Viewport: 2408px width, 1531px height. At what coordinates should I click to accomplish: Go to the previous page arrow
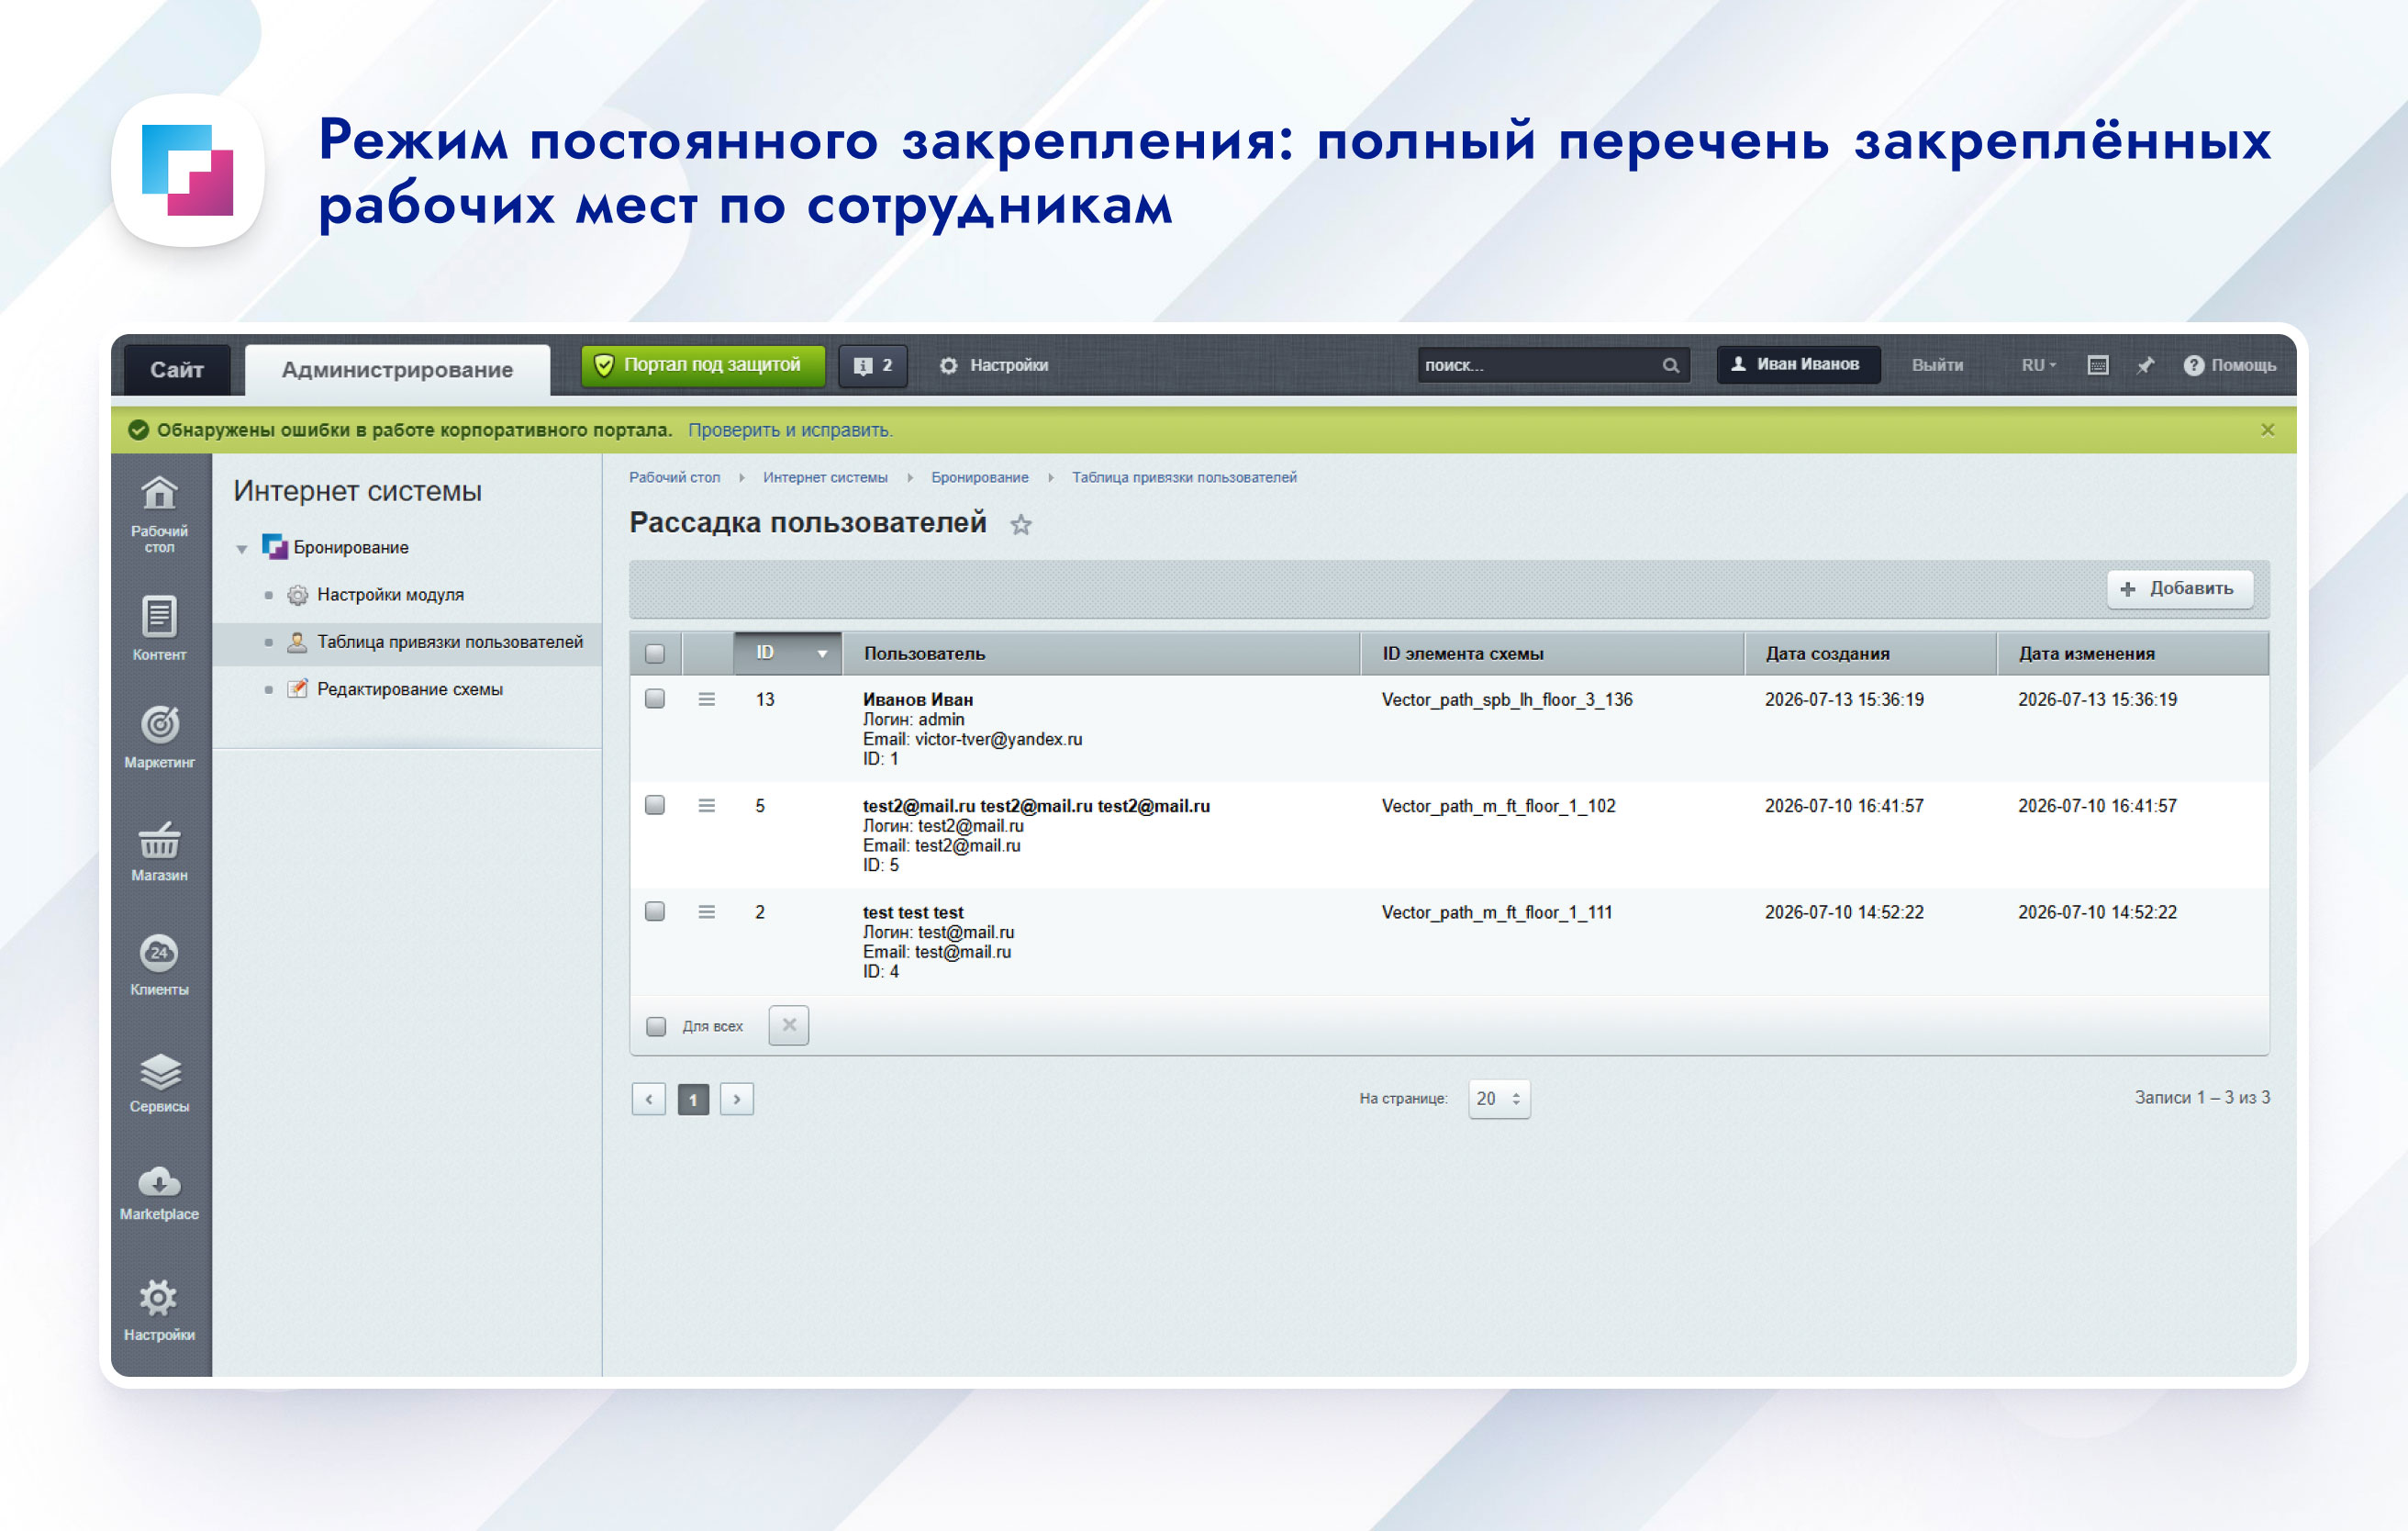click(649, 1099)
